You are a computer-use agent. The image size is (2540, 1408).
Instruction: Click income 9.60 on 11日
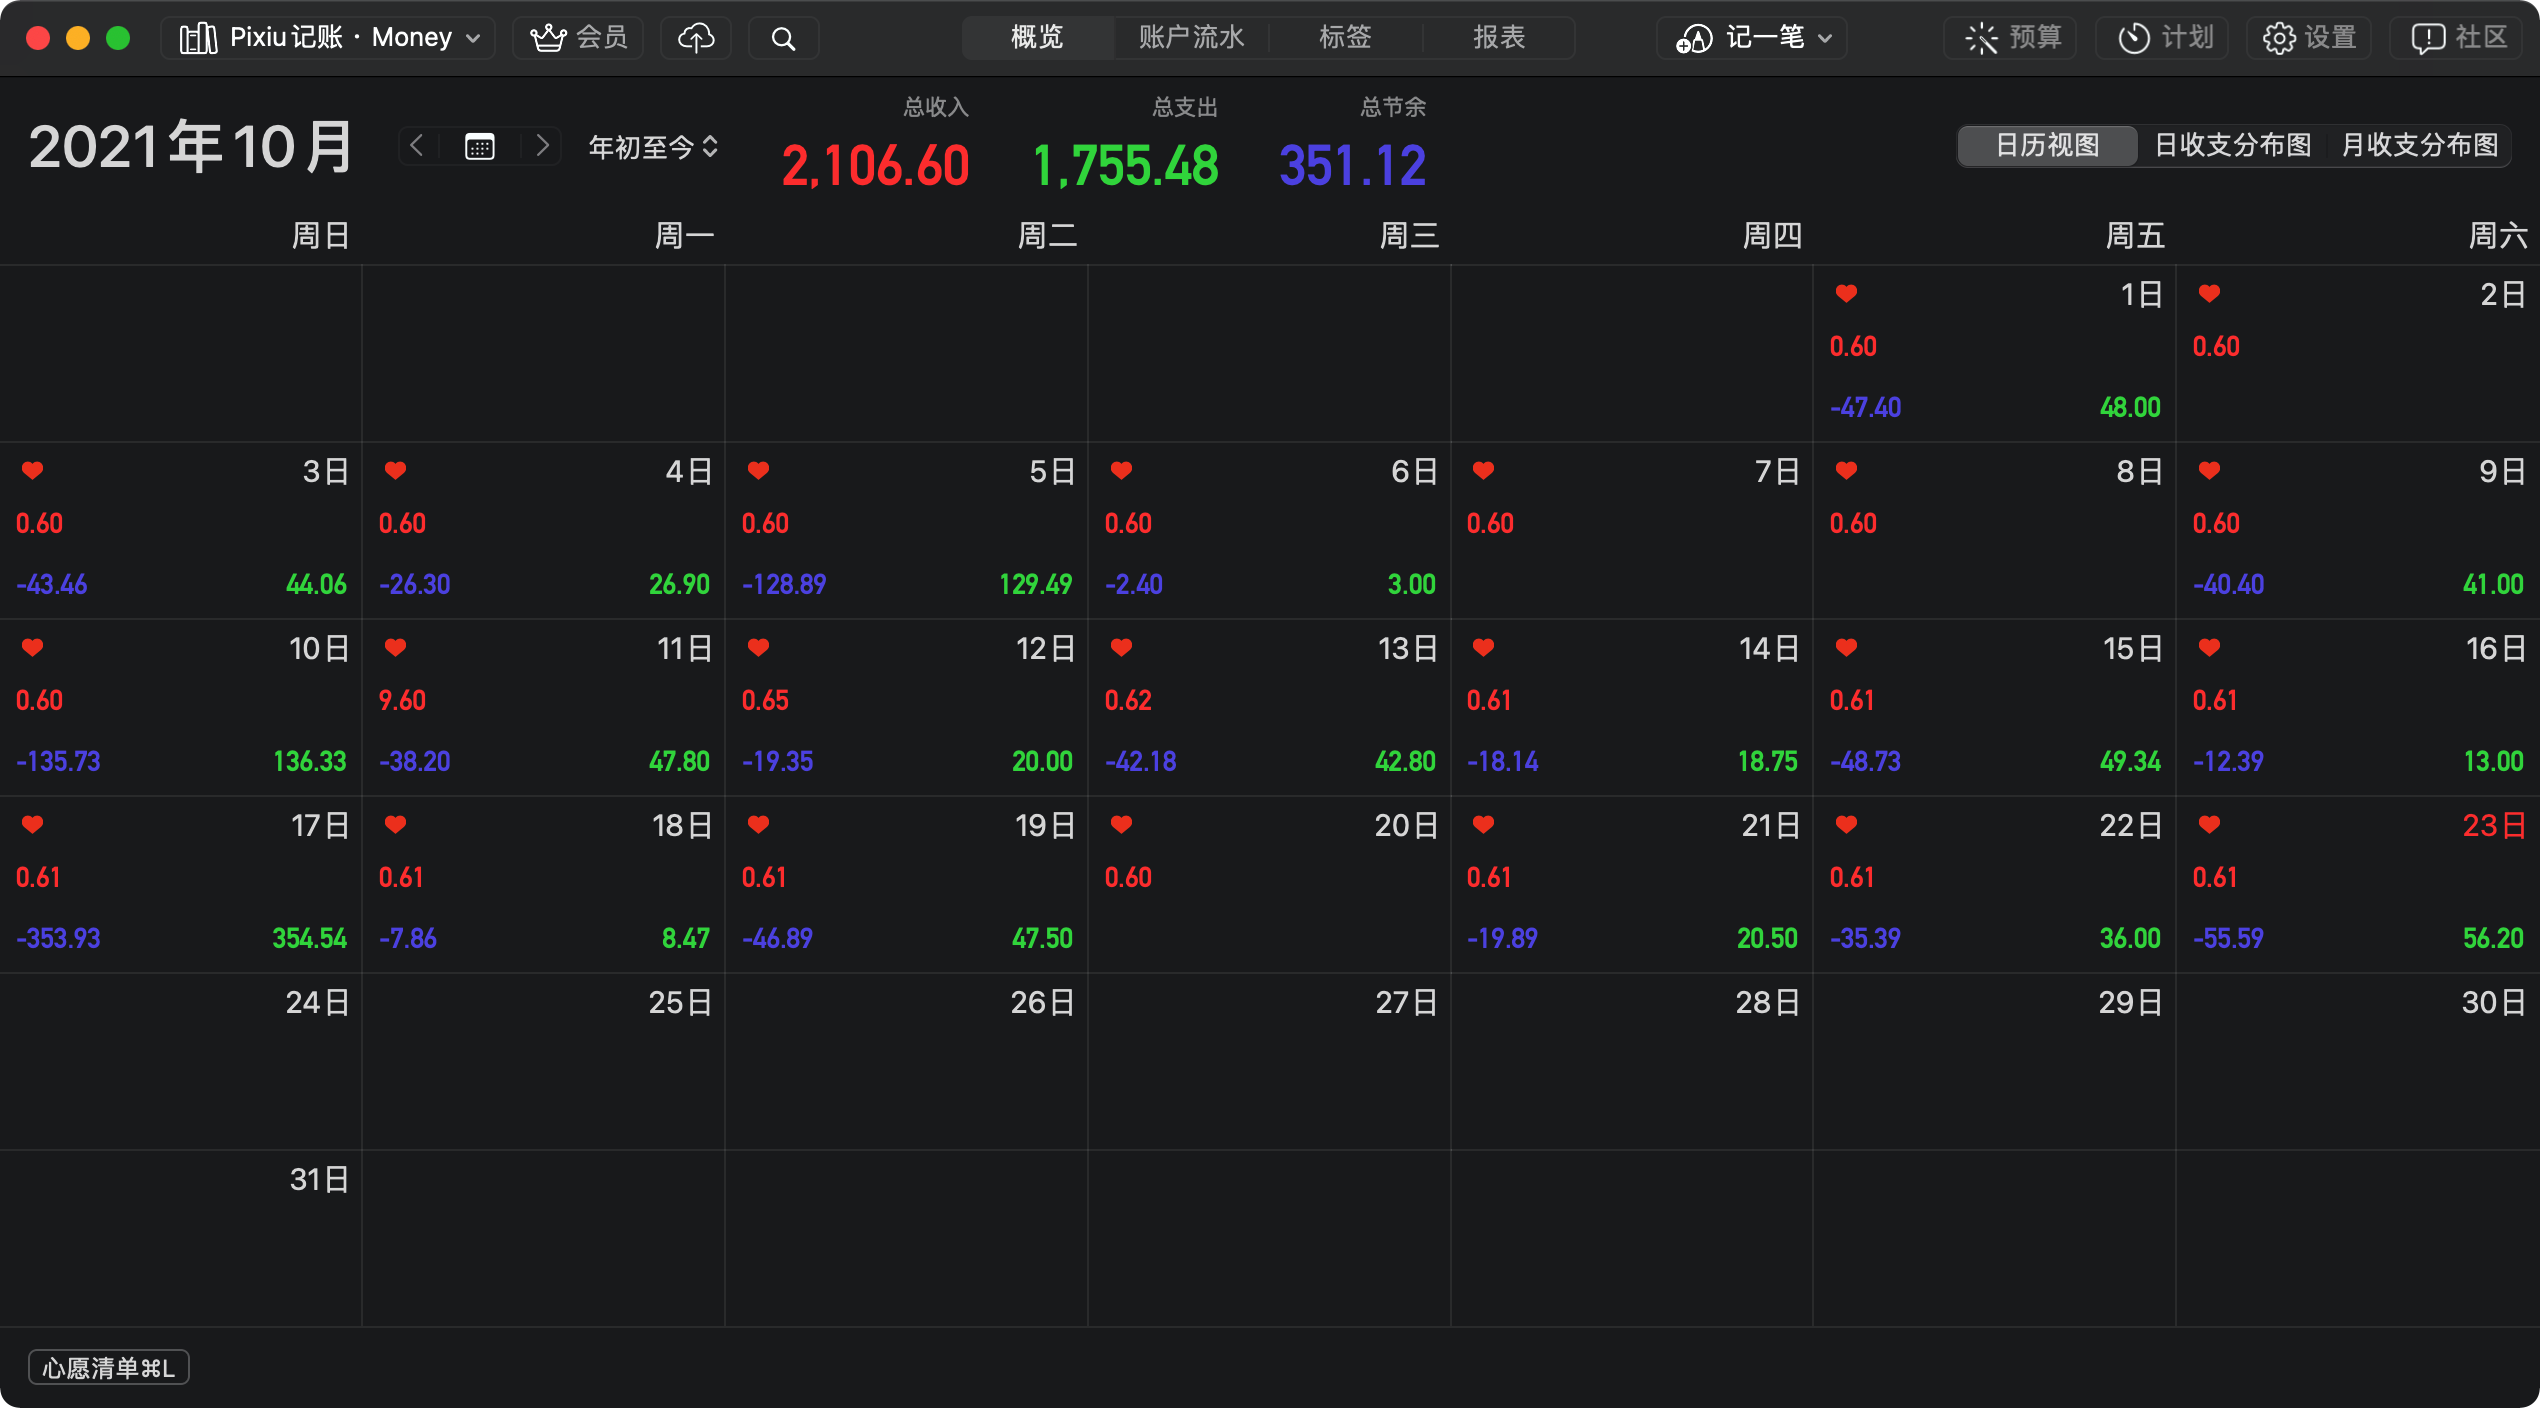402,700
